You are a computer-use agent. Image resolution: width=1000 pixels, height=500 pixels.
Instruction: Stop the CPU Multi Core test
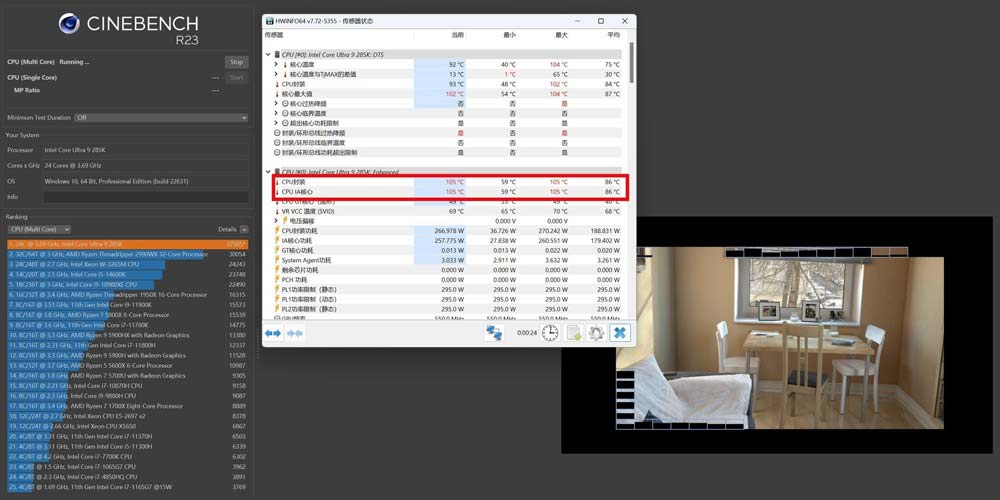pos(236,61)
